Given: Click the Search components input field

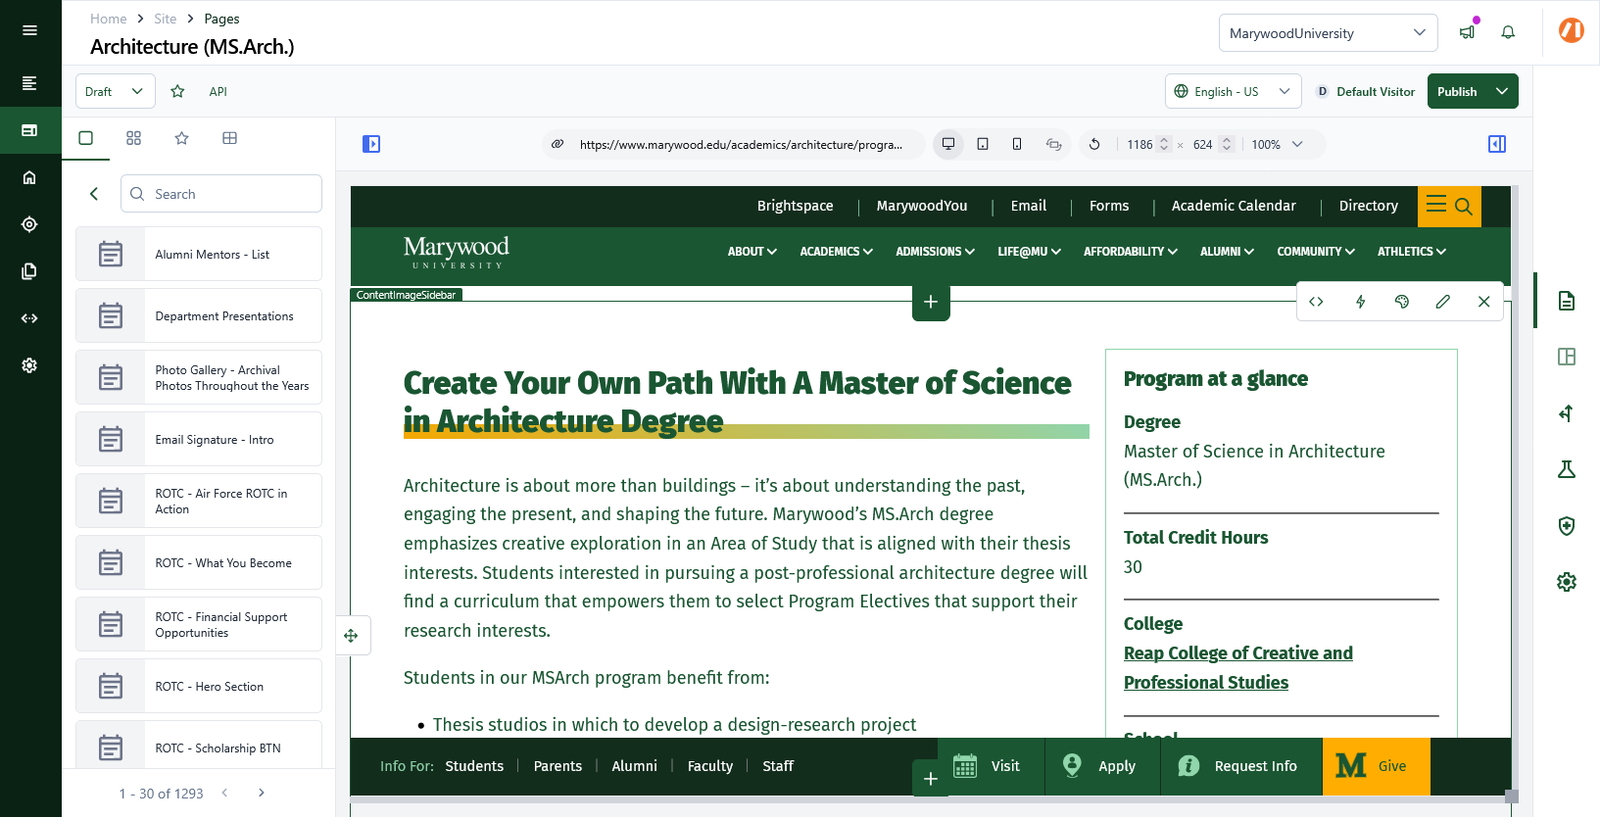Looking at the screenshot, I should coord(222,194).
